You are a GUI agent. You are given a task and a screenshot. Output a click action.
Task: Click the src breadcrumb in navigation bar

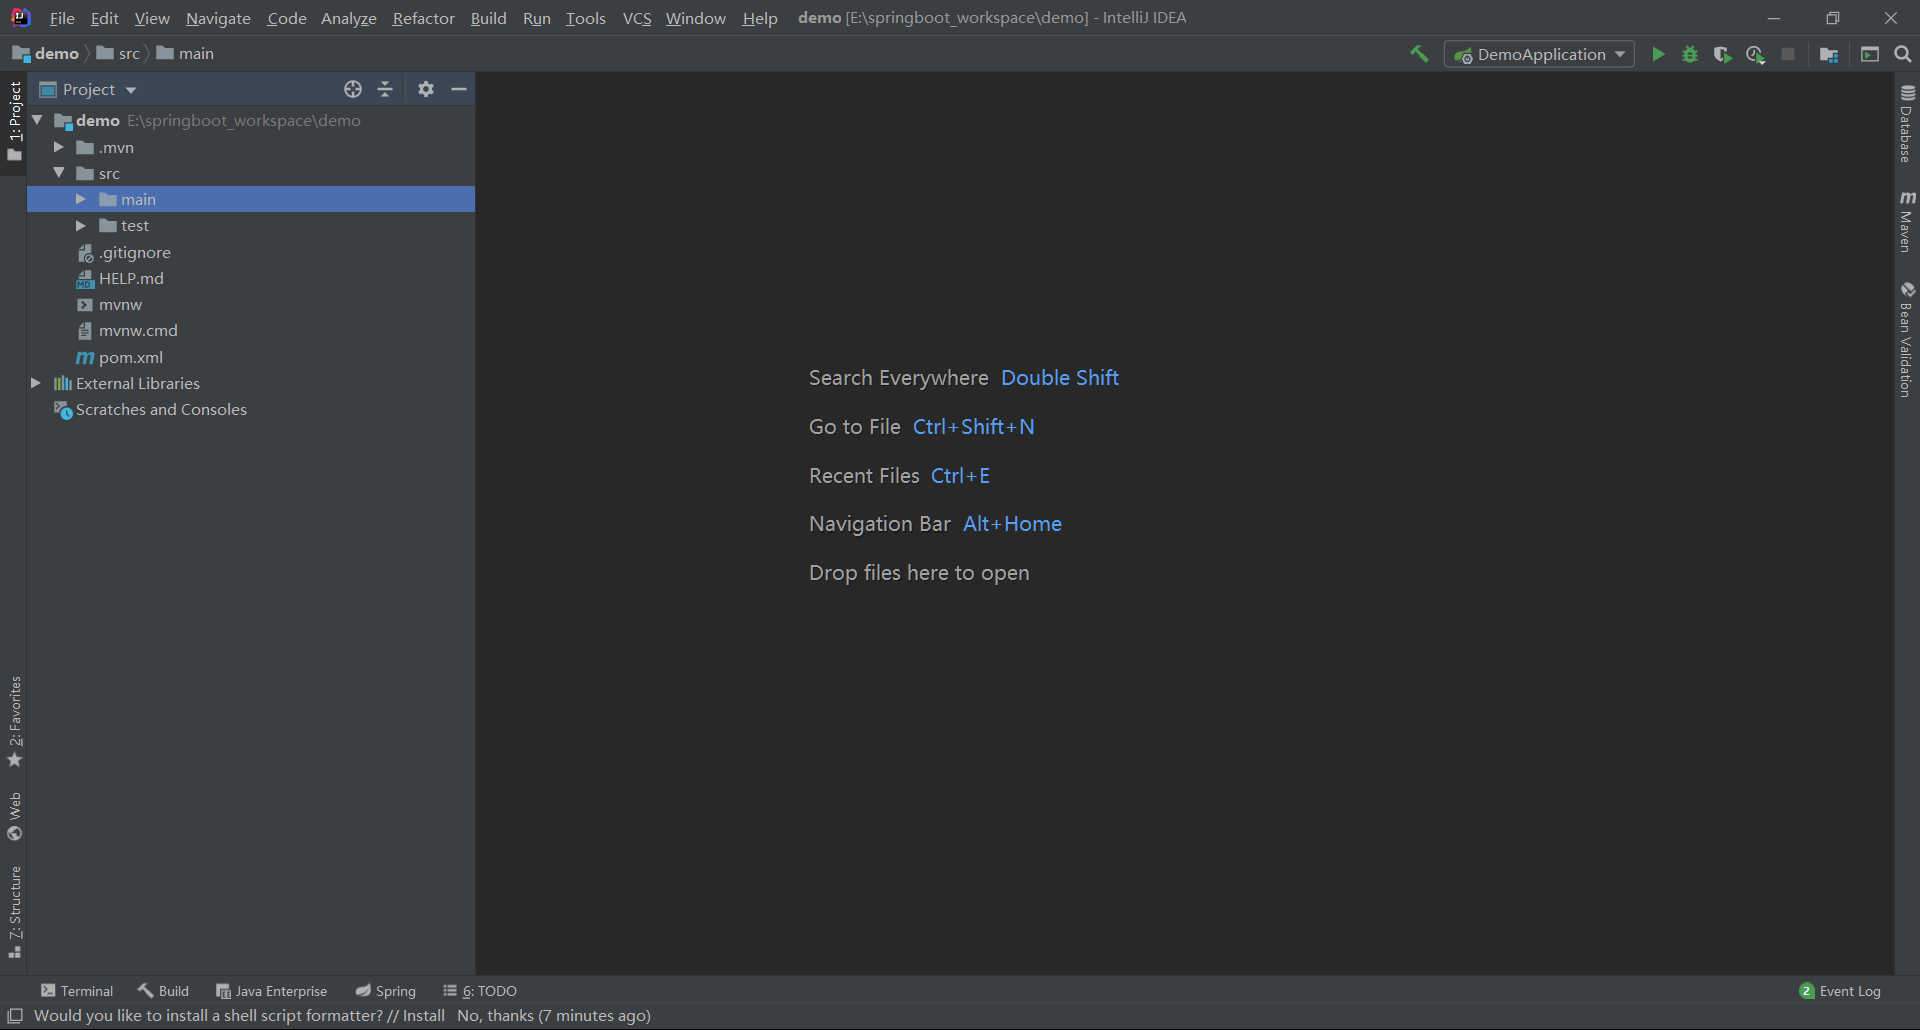(118, 53)
